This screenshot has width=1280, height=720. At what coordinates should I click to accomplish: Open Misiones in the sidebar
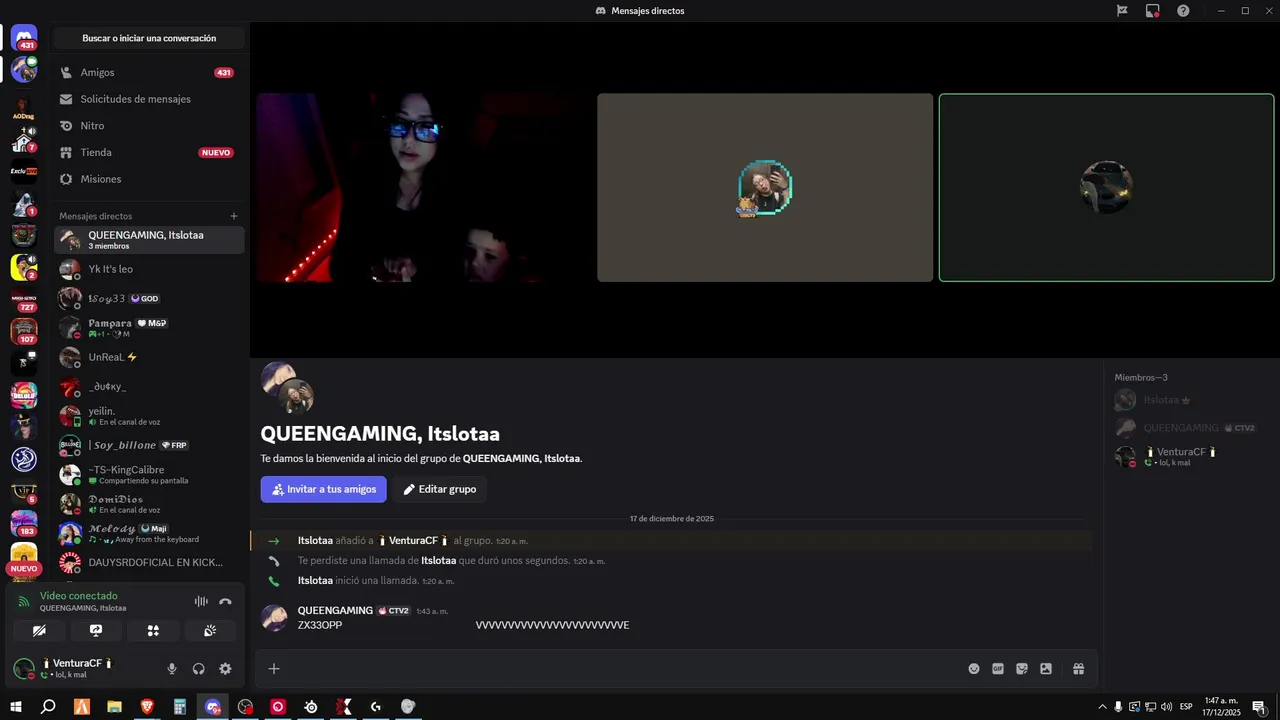149,179
